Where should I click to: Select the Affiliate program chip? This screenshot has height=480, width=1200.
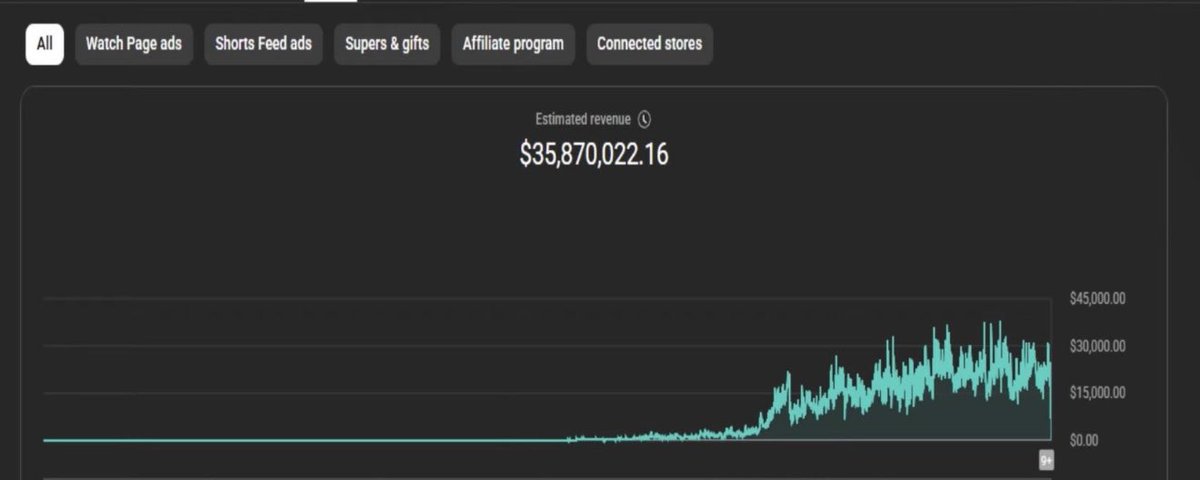(513, 45)
